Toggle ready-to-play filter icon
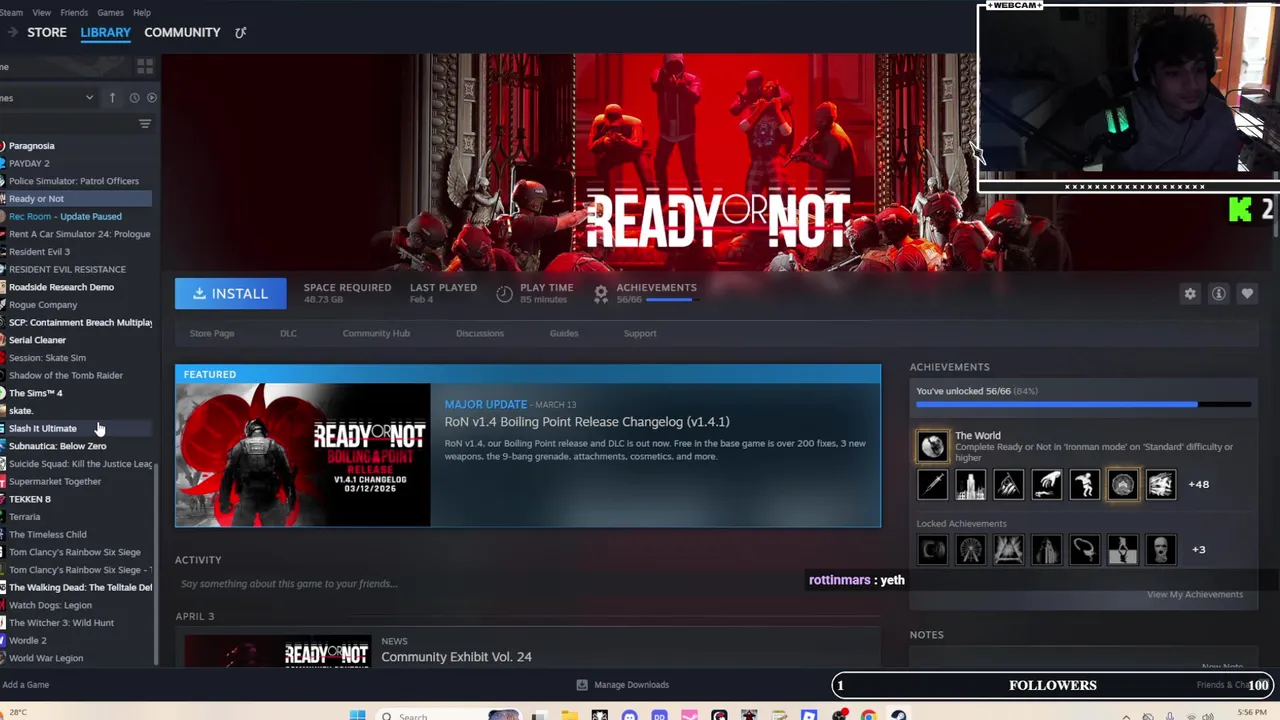Screen dimensions: 1280x720 tap(152, 97)
